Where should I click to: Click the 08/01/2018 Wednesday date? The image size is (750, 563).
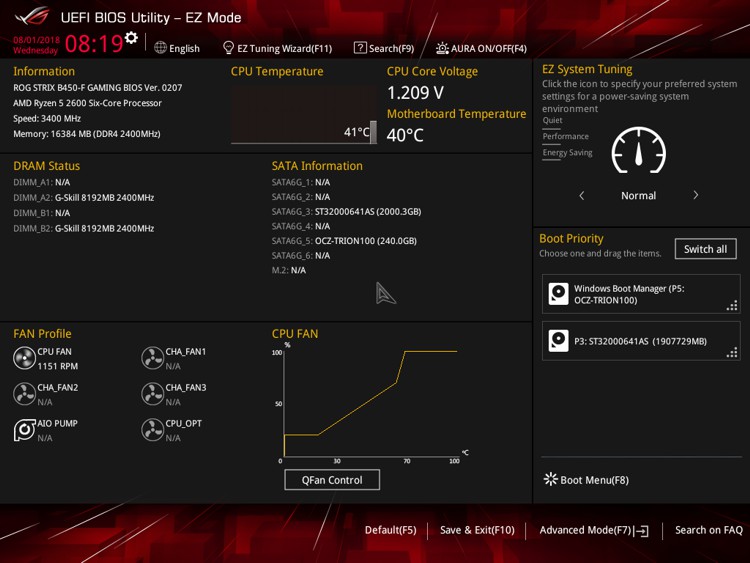[36, 45]
